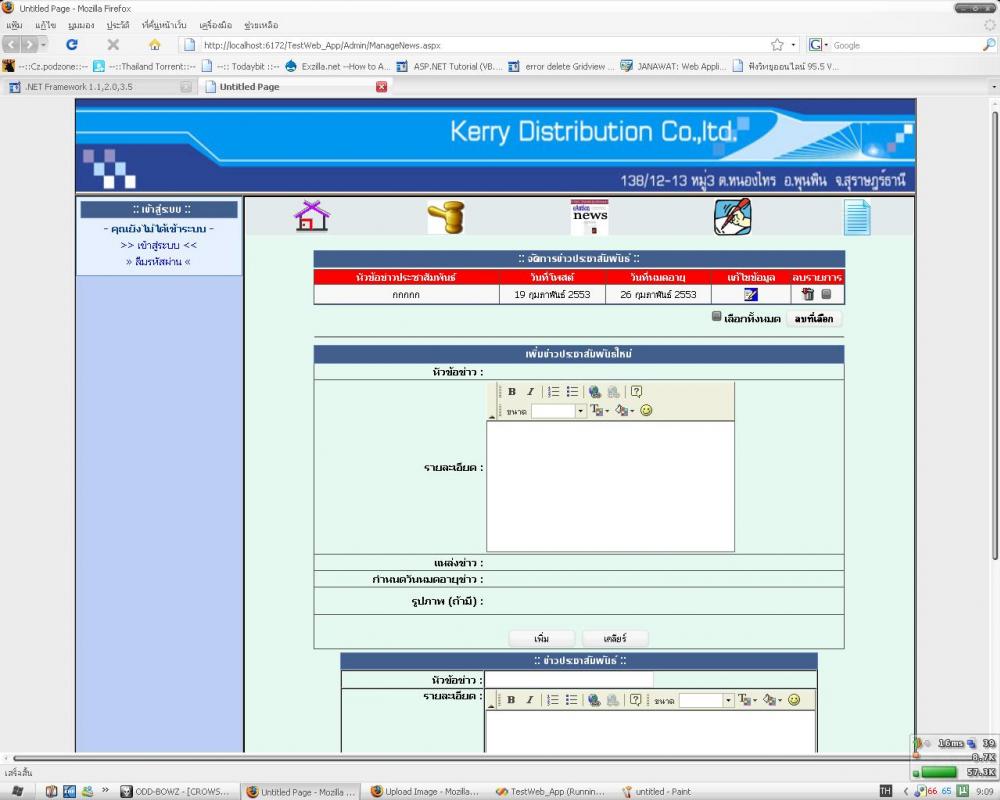Open the news magazine icon in navigation
Screen dimensions: 1000x800
tap(589, 217)
